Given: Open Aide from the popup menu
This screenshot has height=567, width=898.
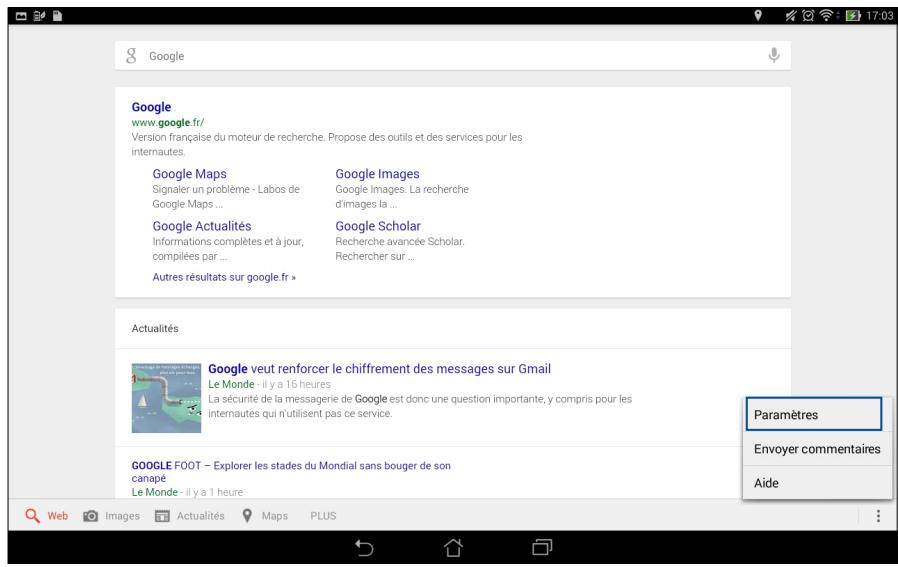Looking at the screenshot, I should pos(817,483).
